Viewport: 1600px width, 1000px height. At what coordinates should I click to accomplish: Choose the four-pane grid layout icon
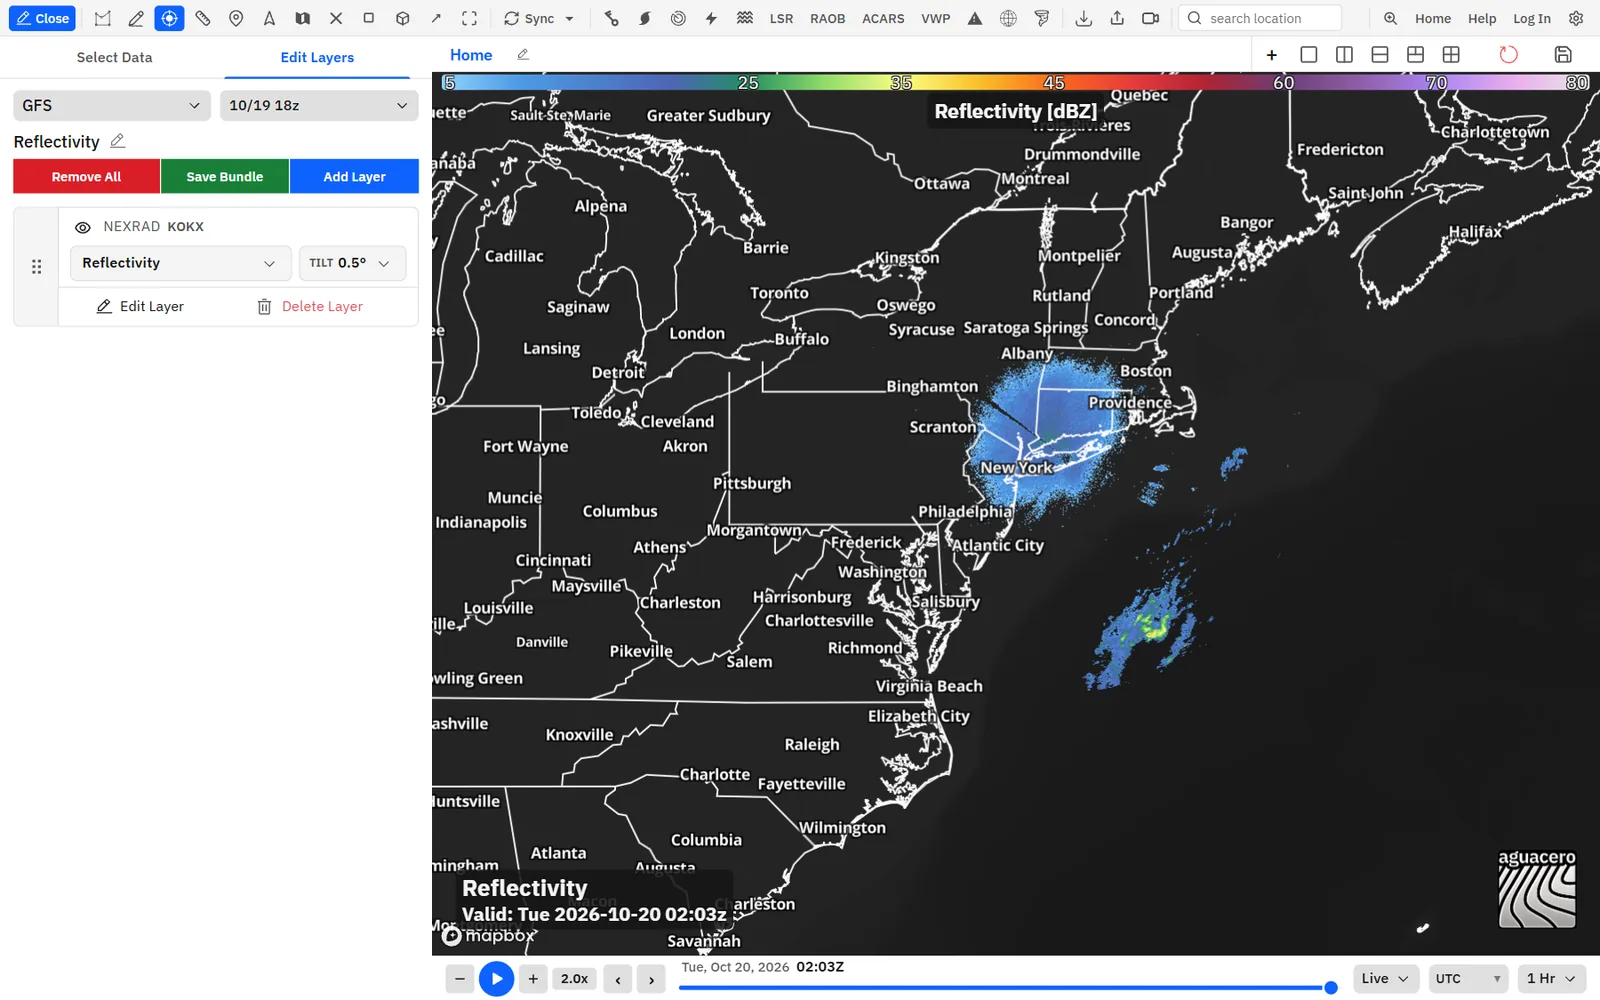coord(1451,55)
